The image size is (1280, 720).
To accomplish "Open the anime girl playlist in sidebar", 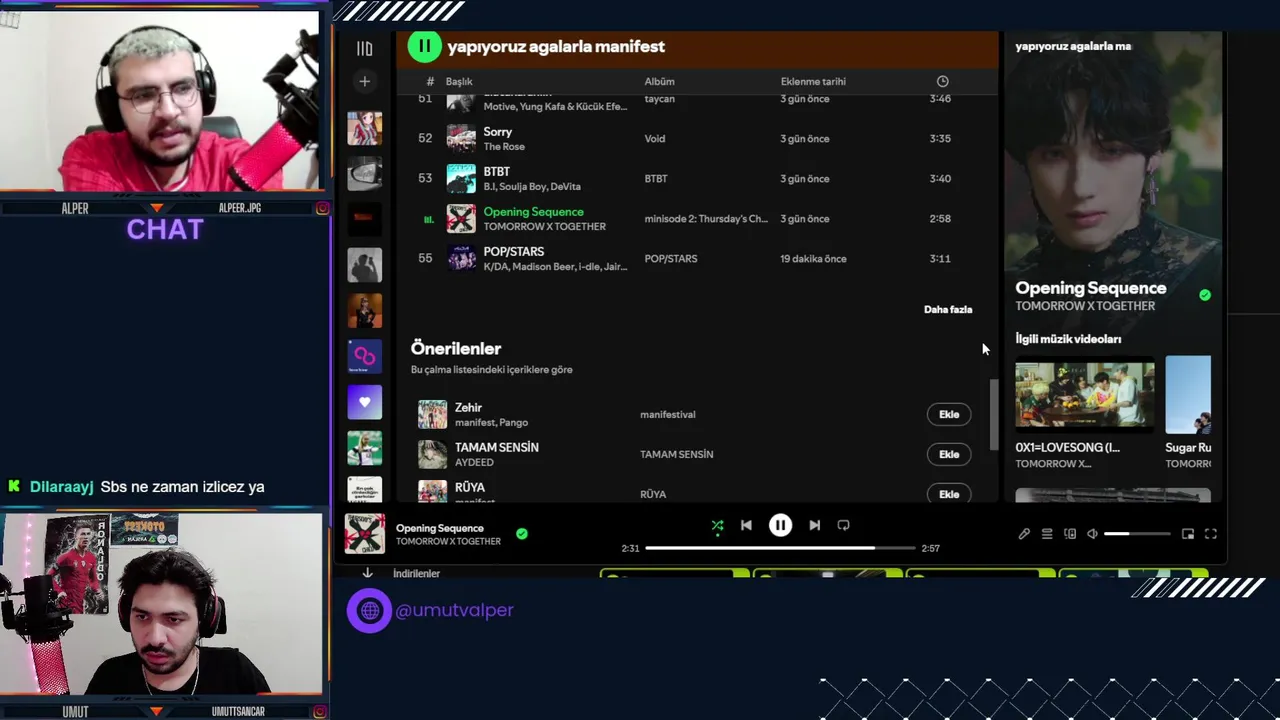I will coord(364,128).
